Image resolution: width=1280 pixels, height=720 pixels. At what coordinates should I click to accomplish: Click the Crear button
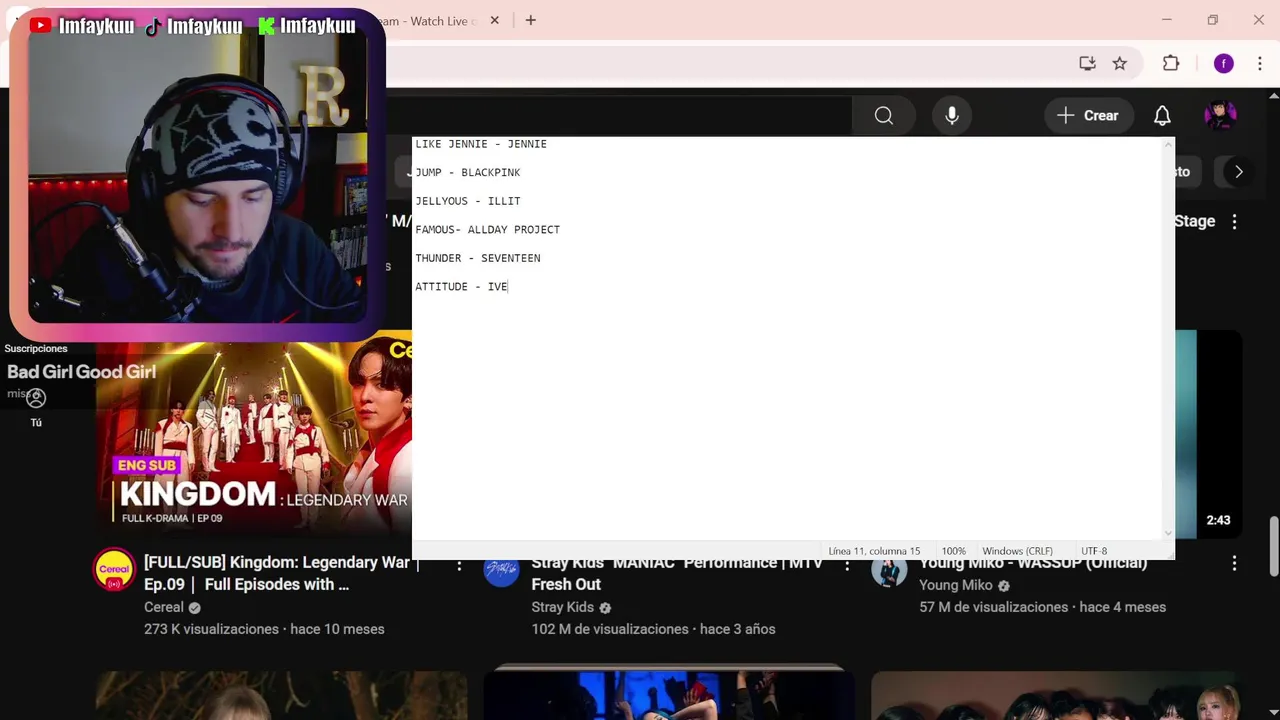click(1088, 116)
